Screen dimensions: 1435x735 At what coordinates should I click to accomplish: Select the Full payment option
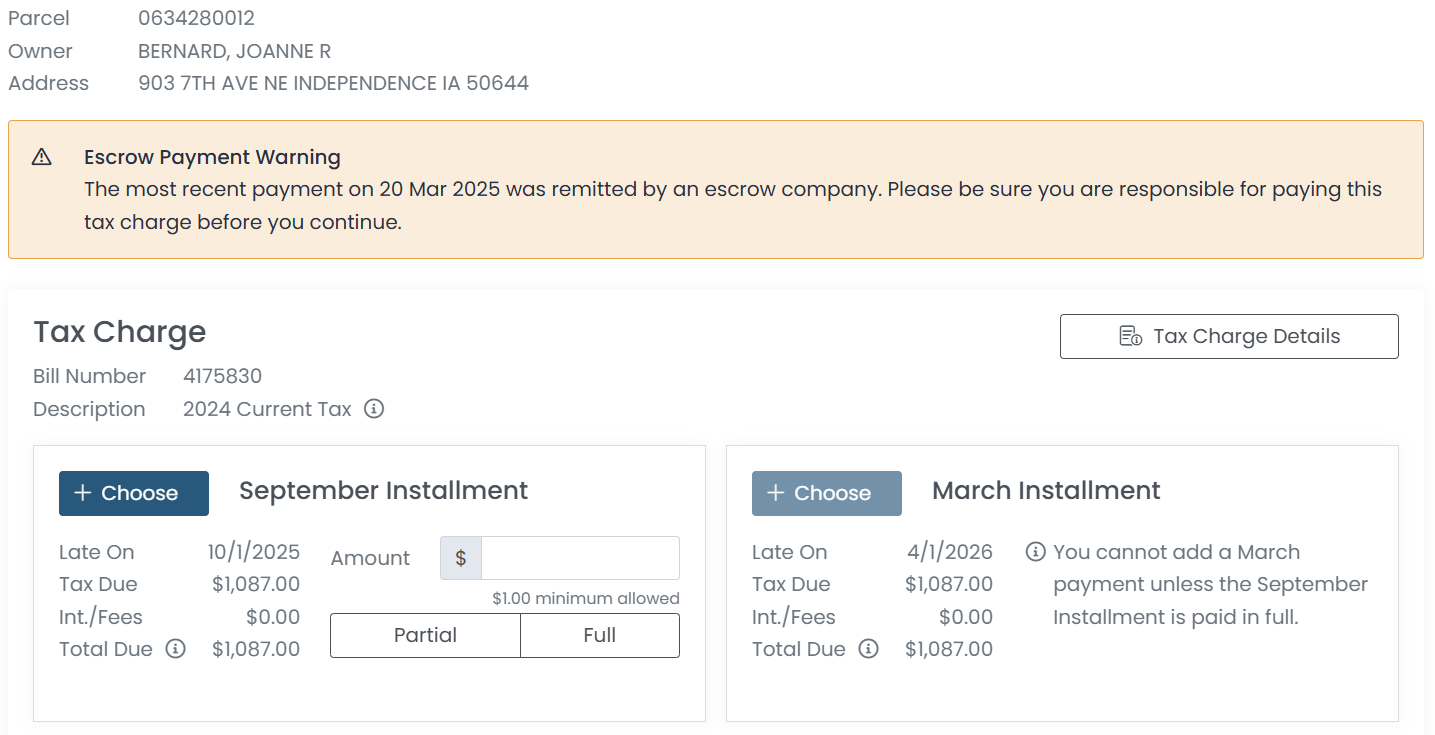pos(600,635)
